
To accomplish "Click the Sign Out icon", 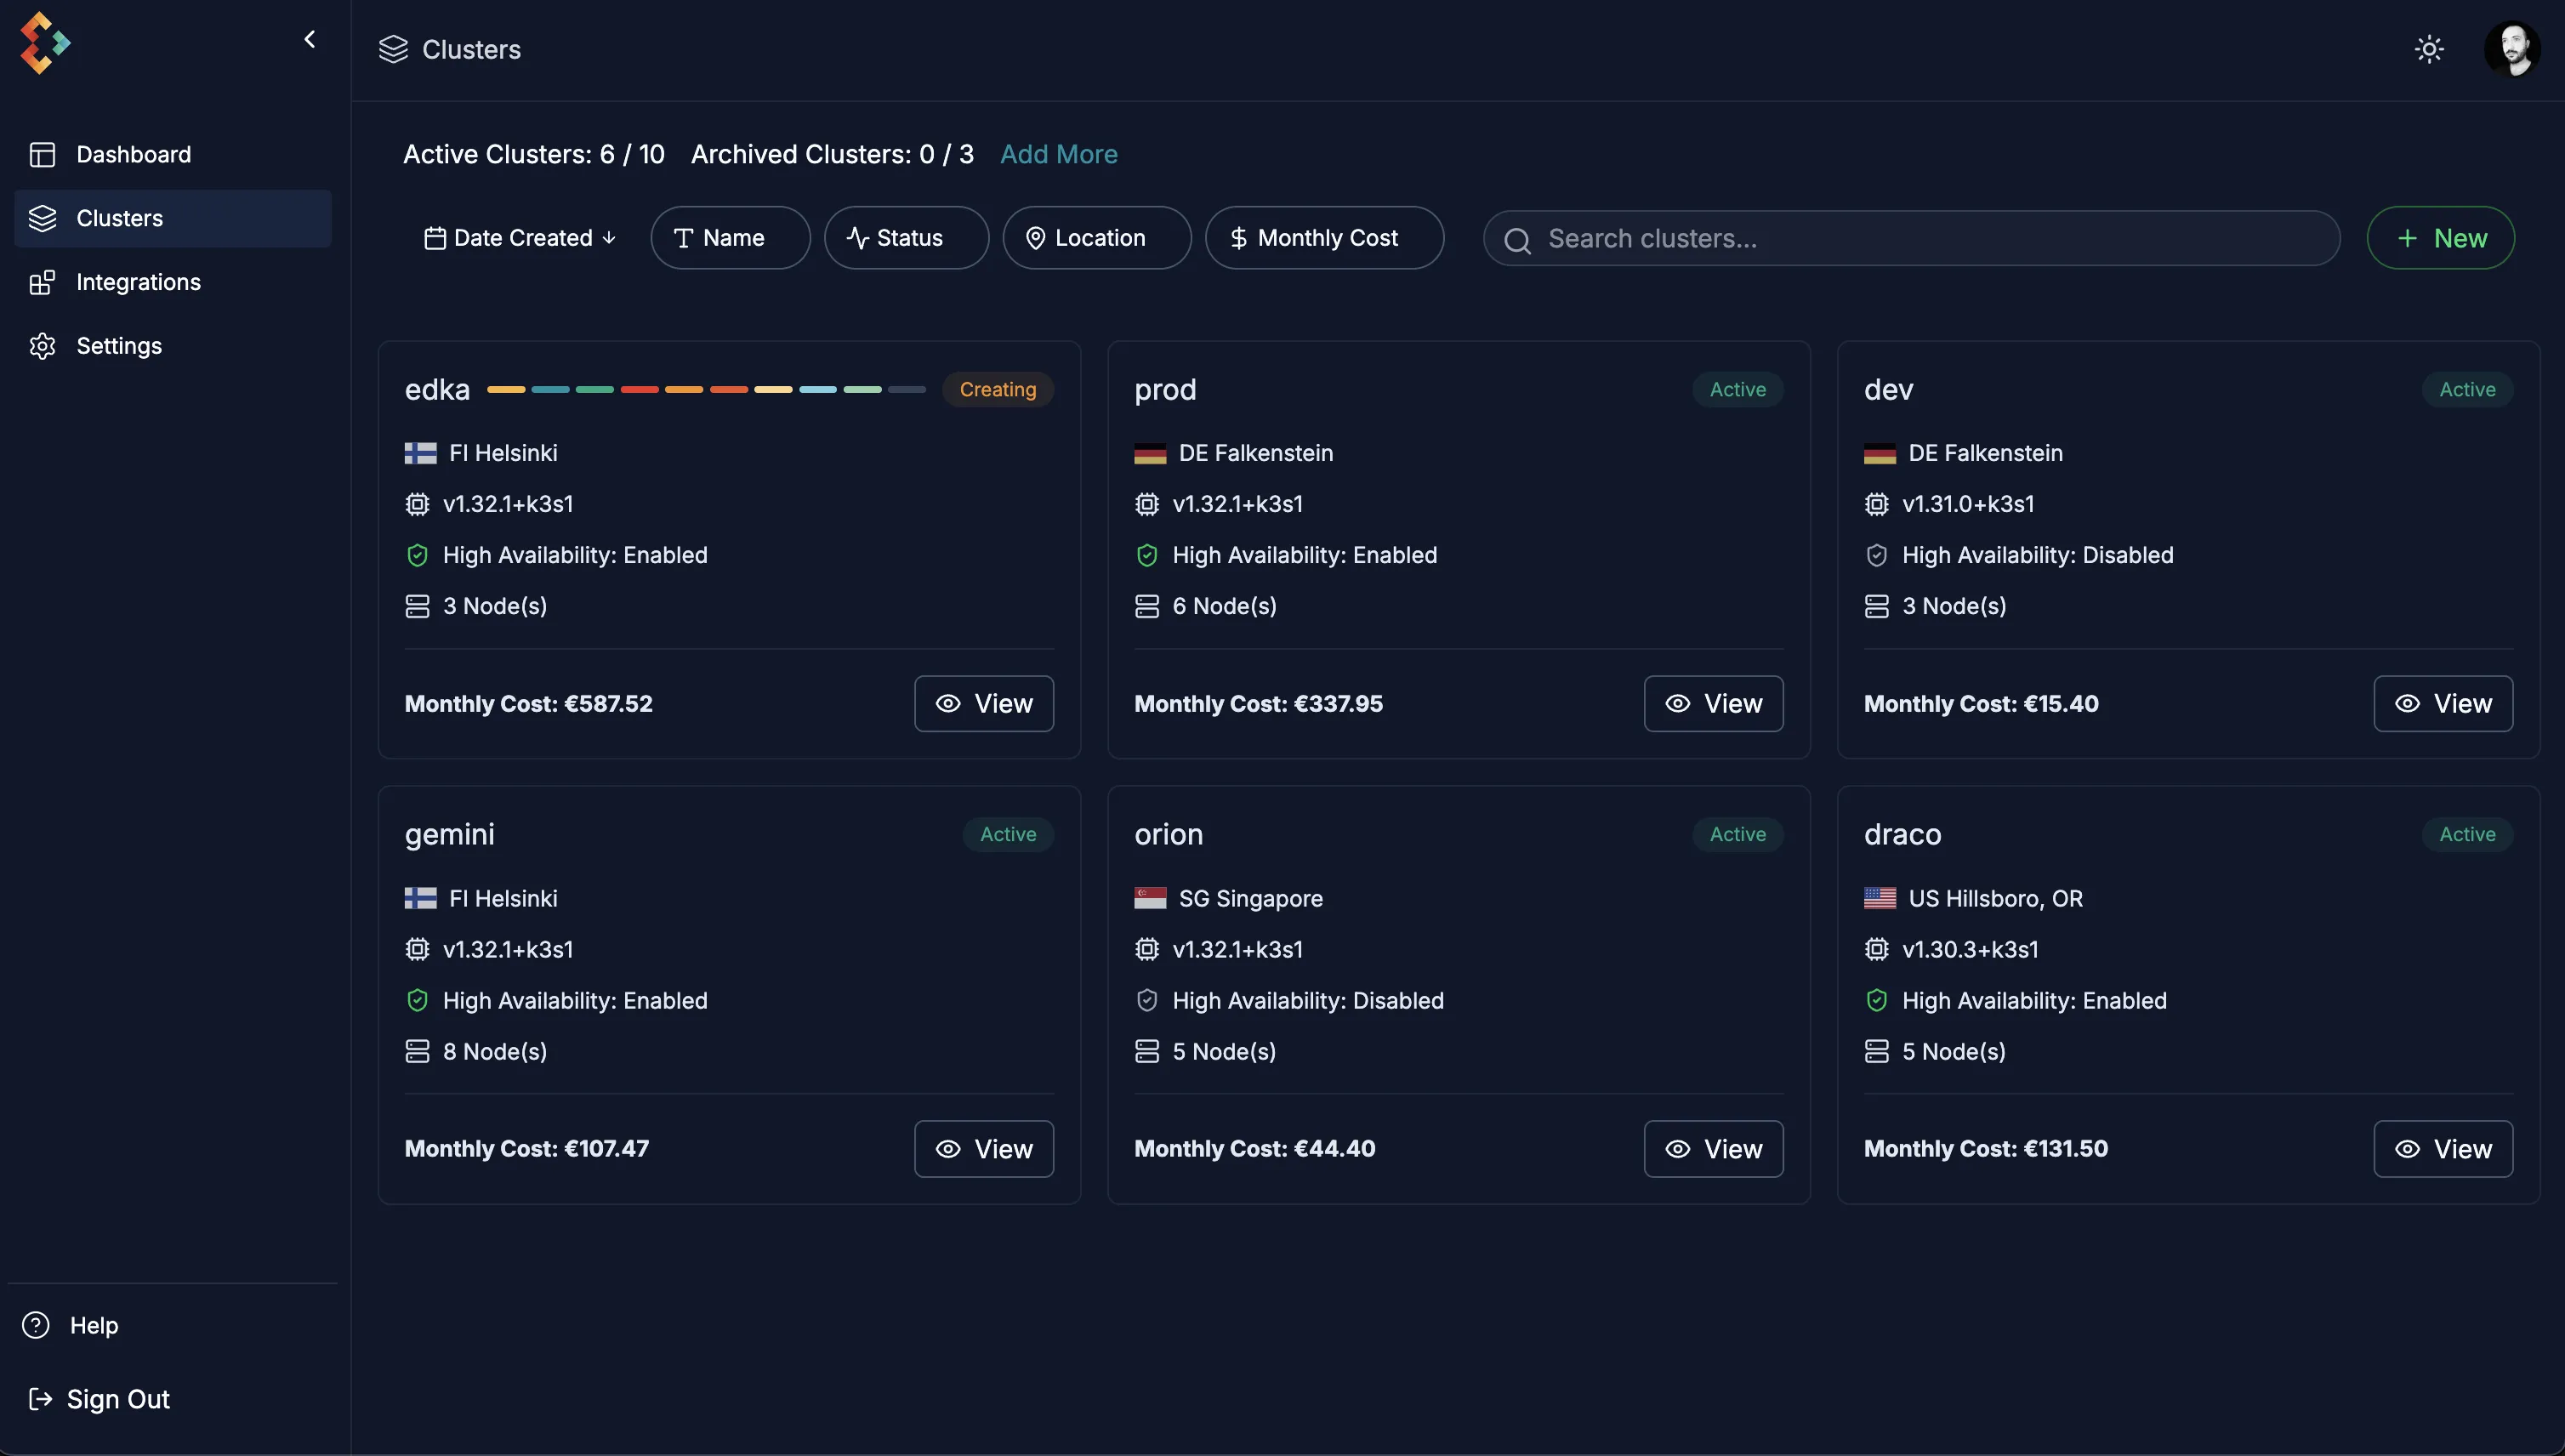I will [x=40, y=1399].
